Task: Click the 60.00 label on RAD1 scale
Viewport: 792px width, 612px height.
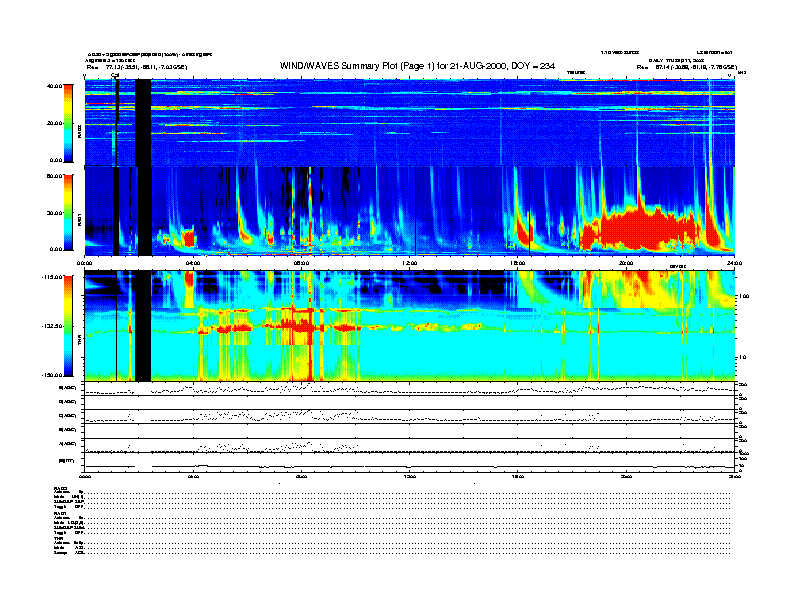Action: [54, 176]
